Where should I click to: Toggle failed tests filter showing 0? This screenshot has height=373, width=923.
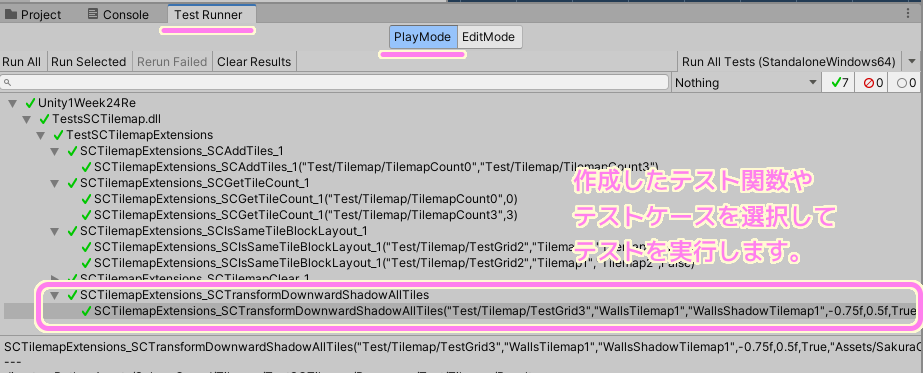tap(872, 83)
